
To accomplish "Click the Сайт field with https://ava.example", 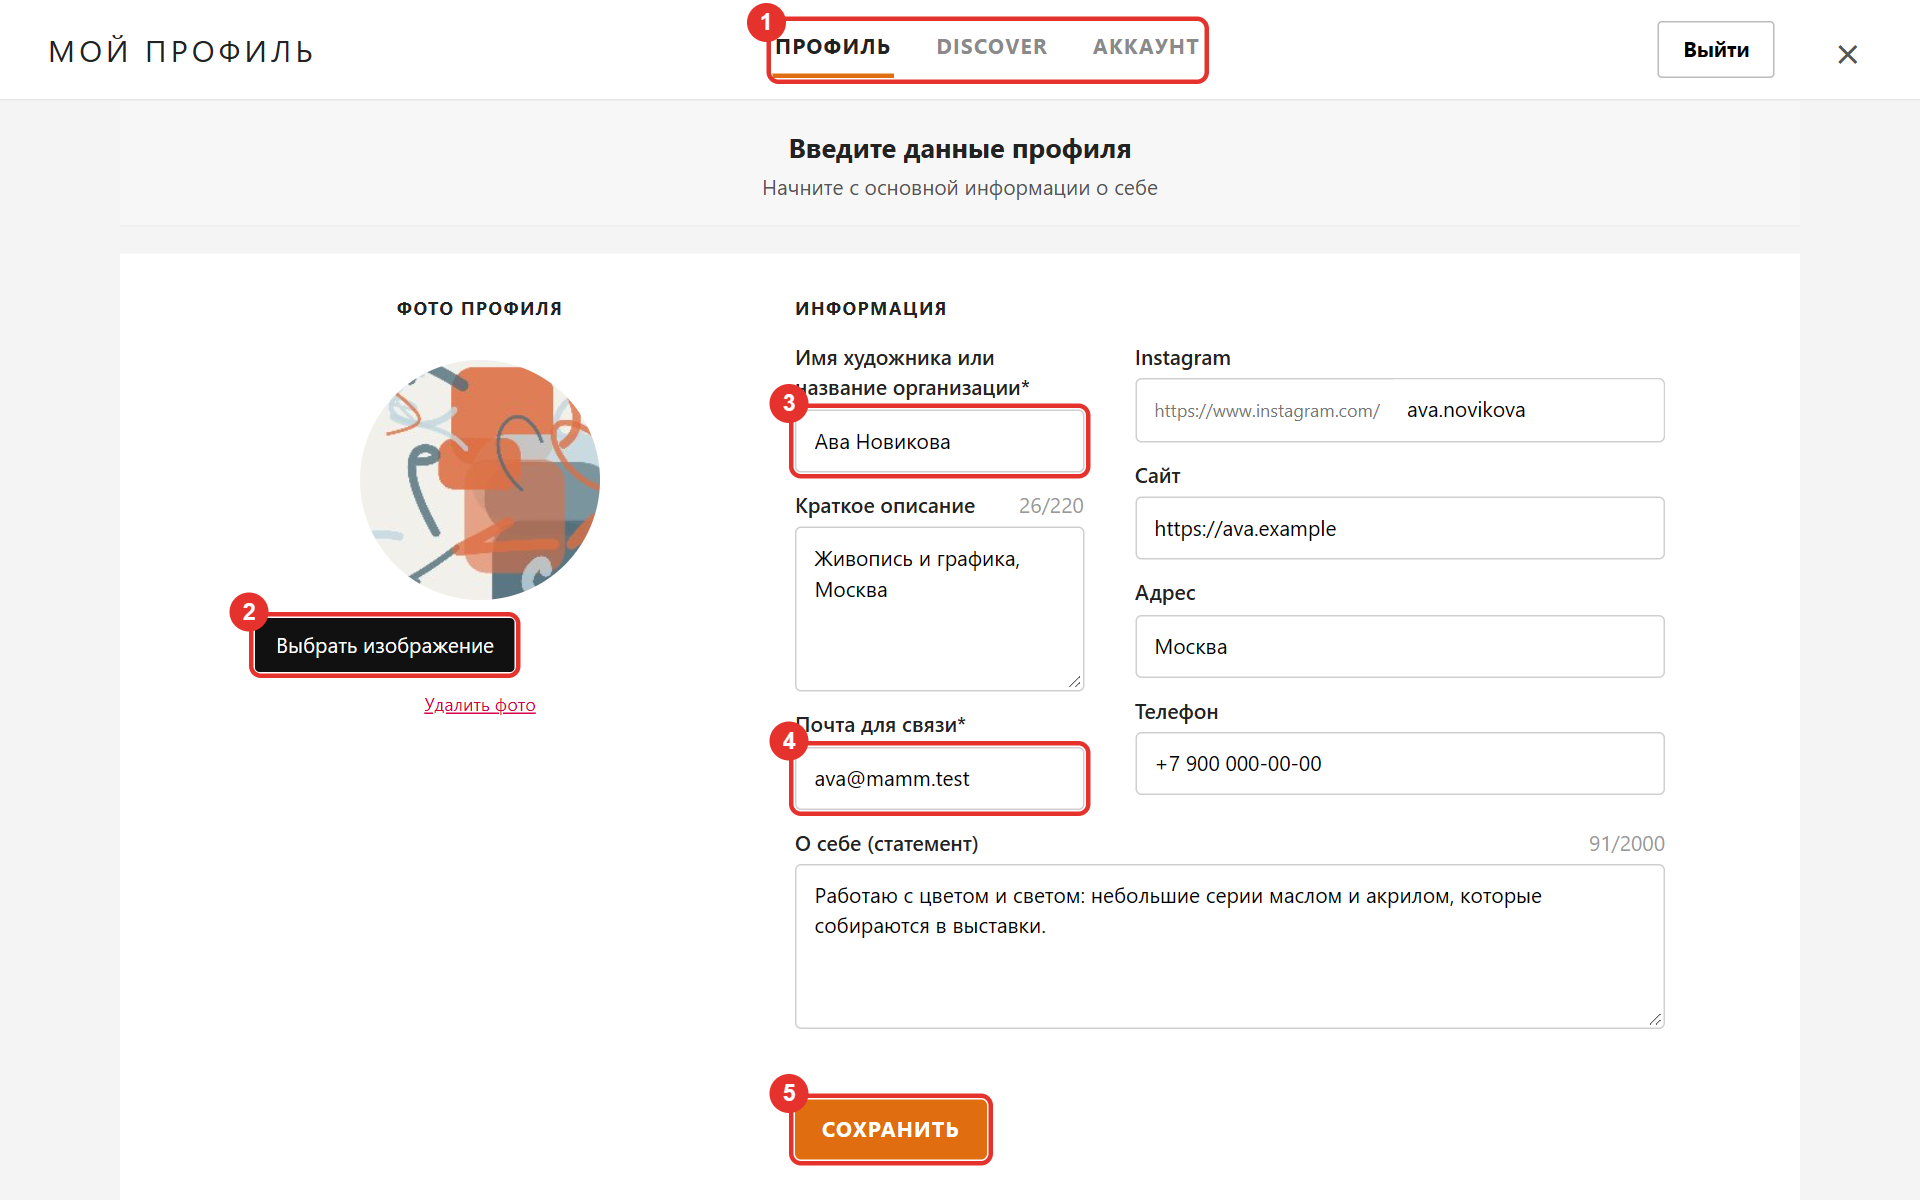I will (1400, 528).
